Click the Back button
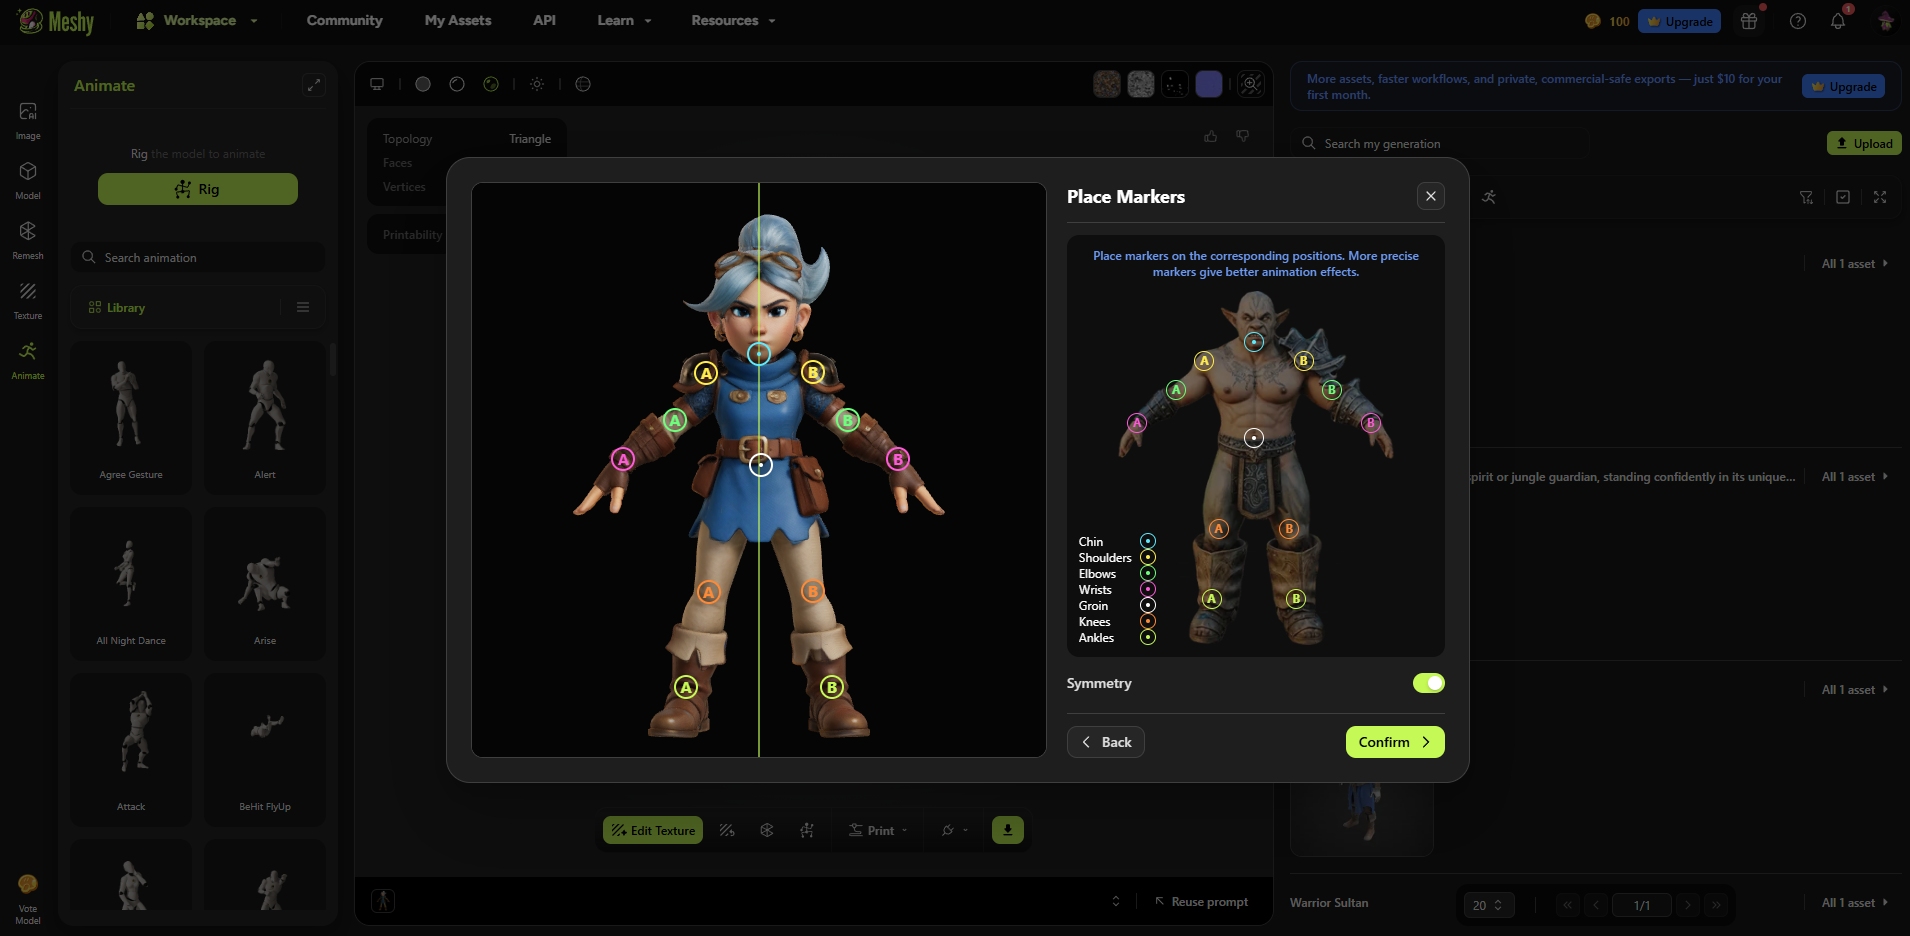The width and height of the screenshot is (1910, 936). point(1105,742)
